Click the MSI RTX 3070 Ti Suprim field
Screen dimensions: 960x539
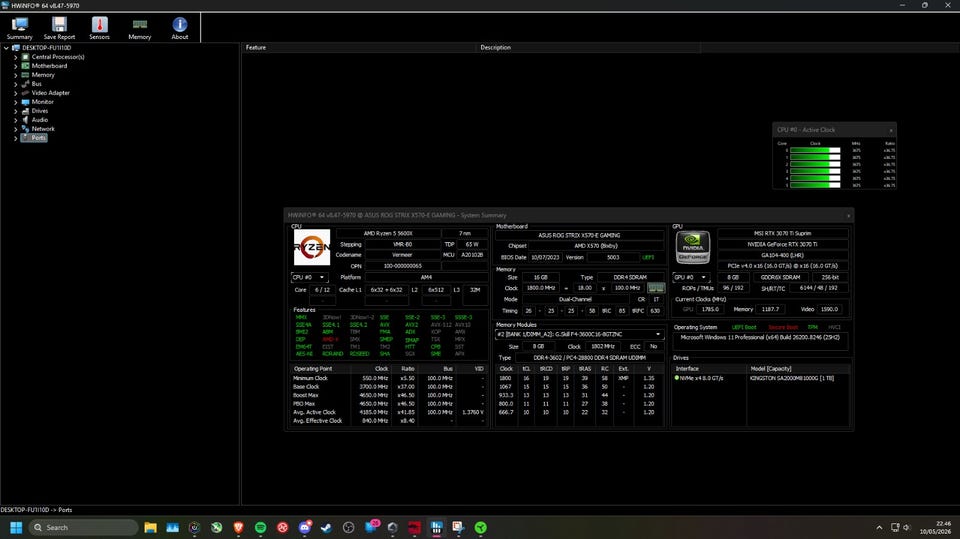pos(782,233)
